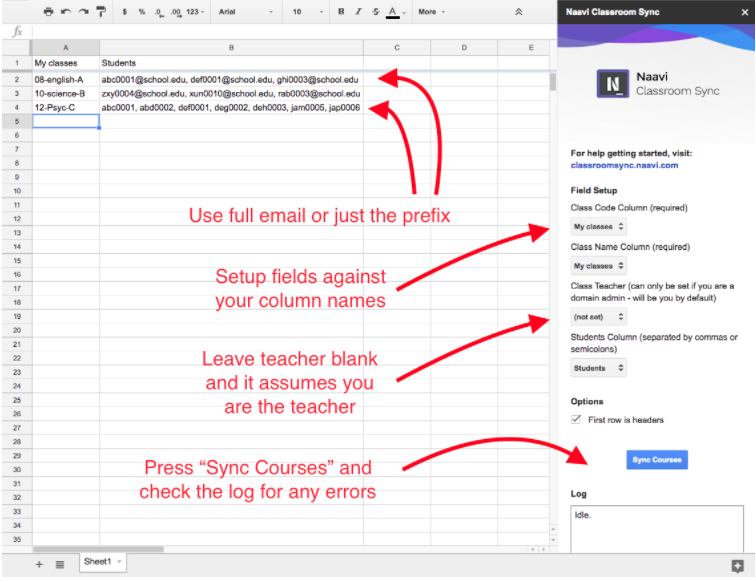The height and width of the screenshot is (582, 756).
Task: Toggle strikethrough formatting
Action: 376,12
